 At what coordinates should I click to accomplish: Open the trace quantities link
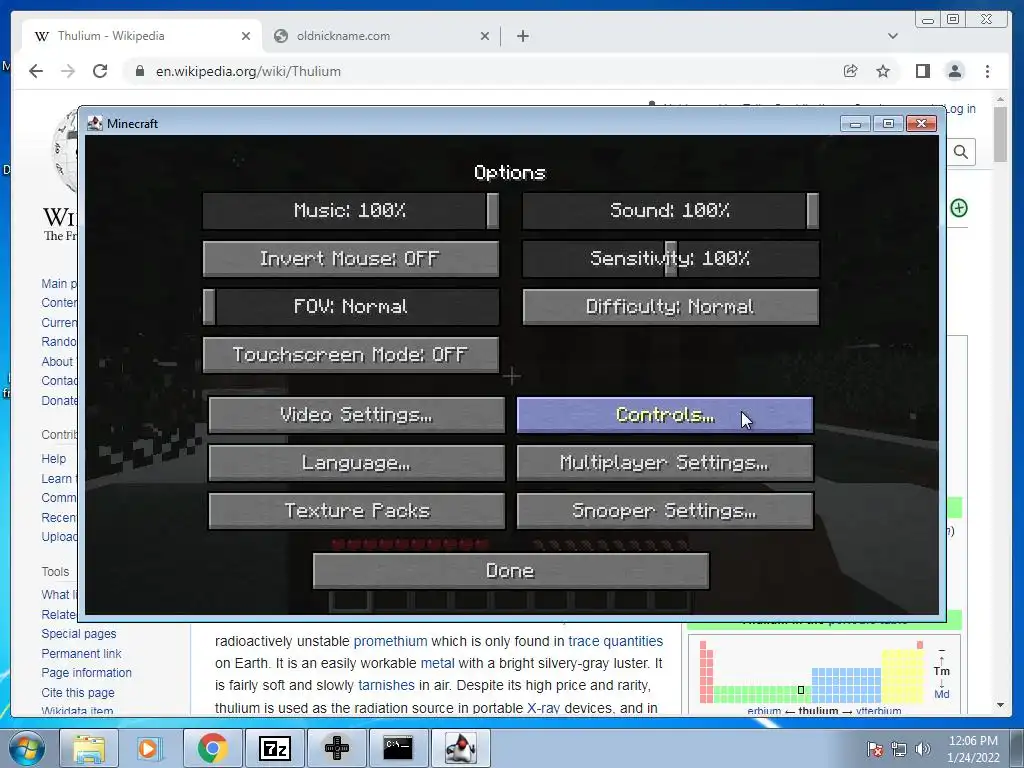(615, 641)
